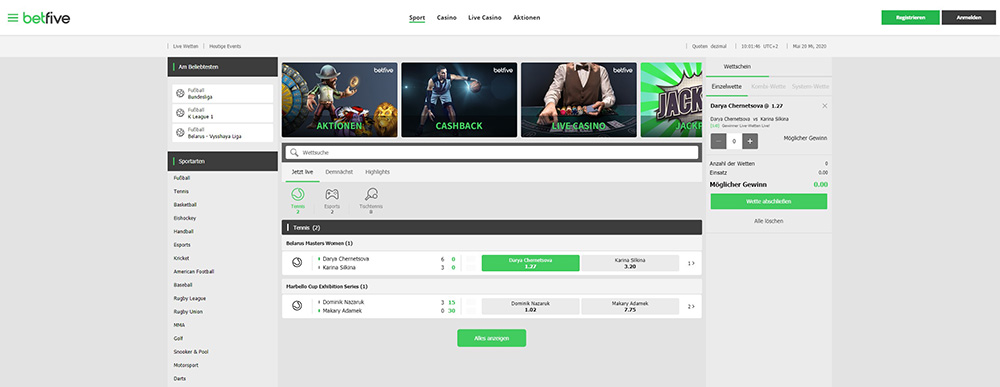Viewport: 1000px width, 387px height.
Task: Open the Live Casino promo banner
Action: point(578,99)
